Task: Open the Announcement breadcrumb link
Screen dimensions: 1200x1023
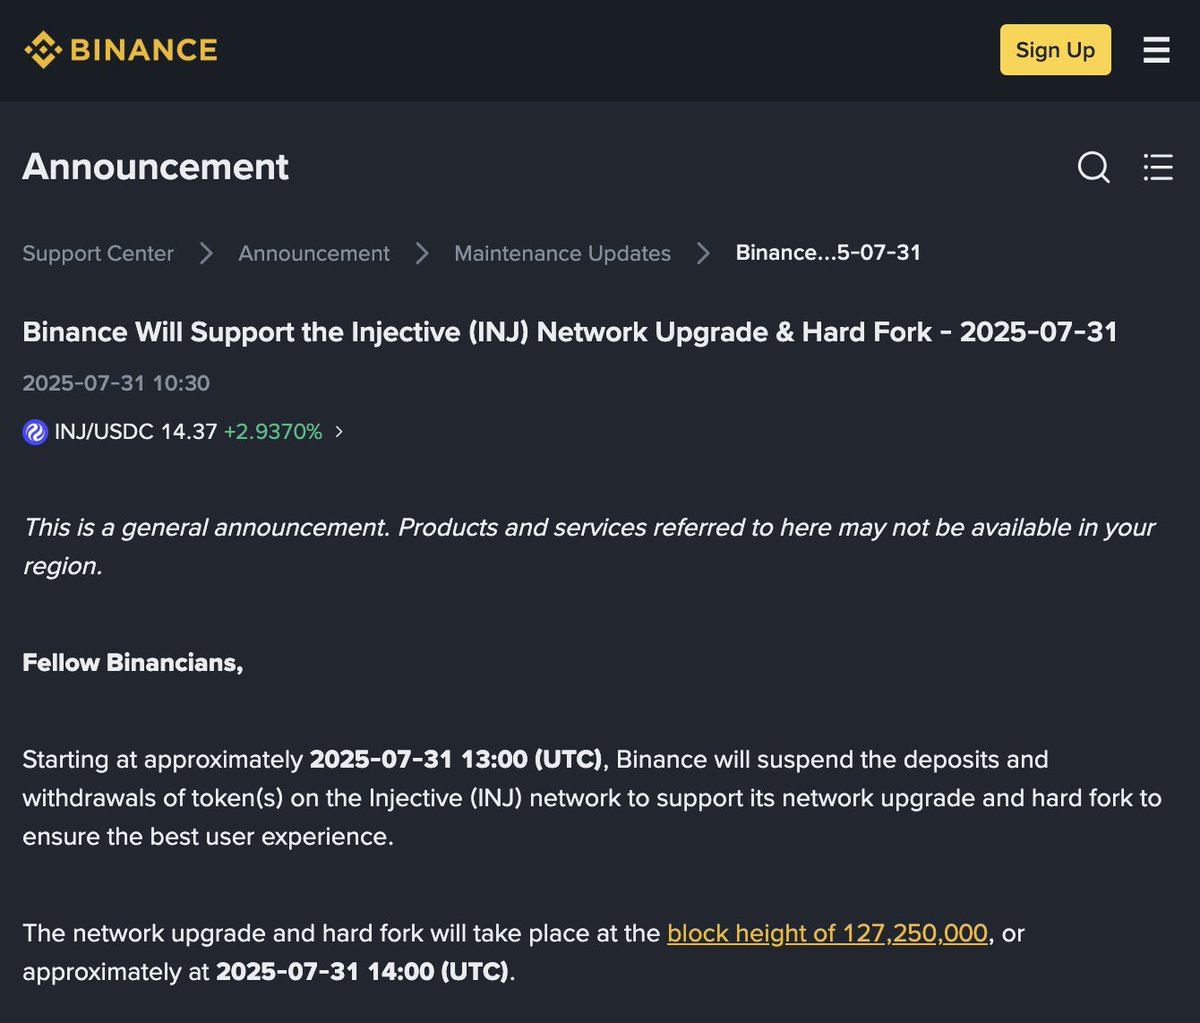Action: 314,253
